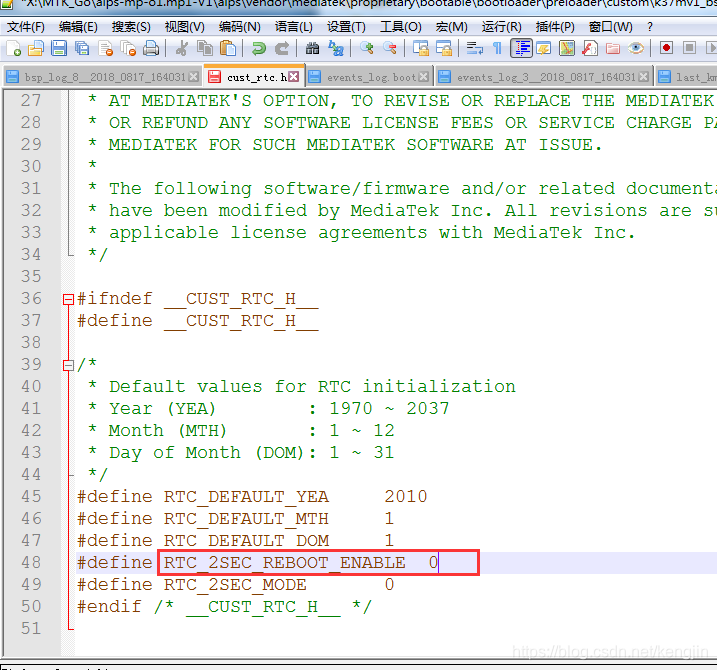Close the current document with the Close icon

(106, 48)
